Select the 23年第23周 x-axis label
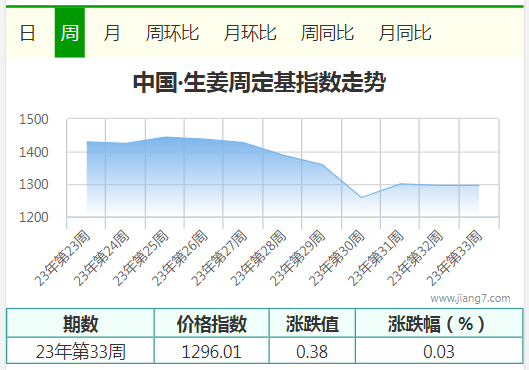The height and width of the screenshot is (370, 529). (x=62, y=258)
